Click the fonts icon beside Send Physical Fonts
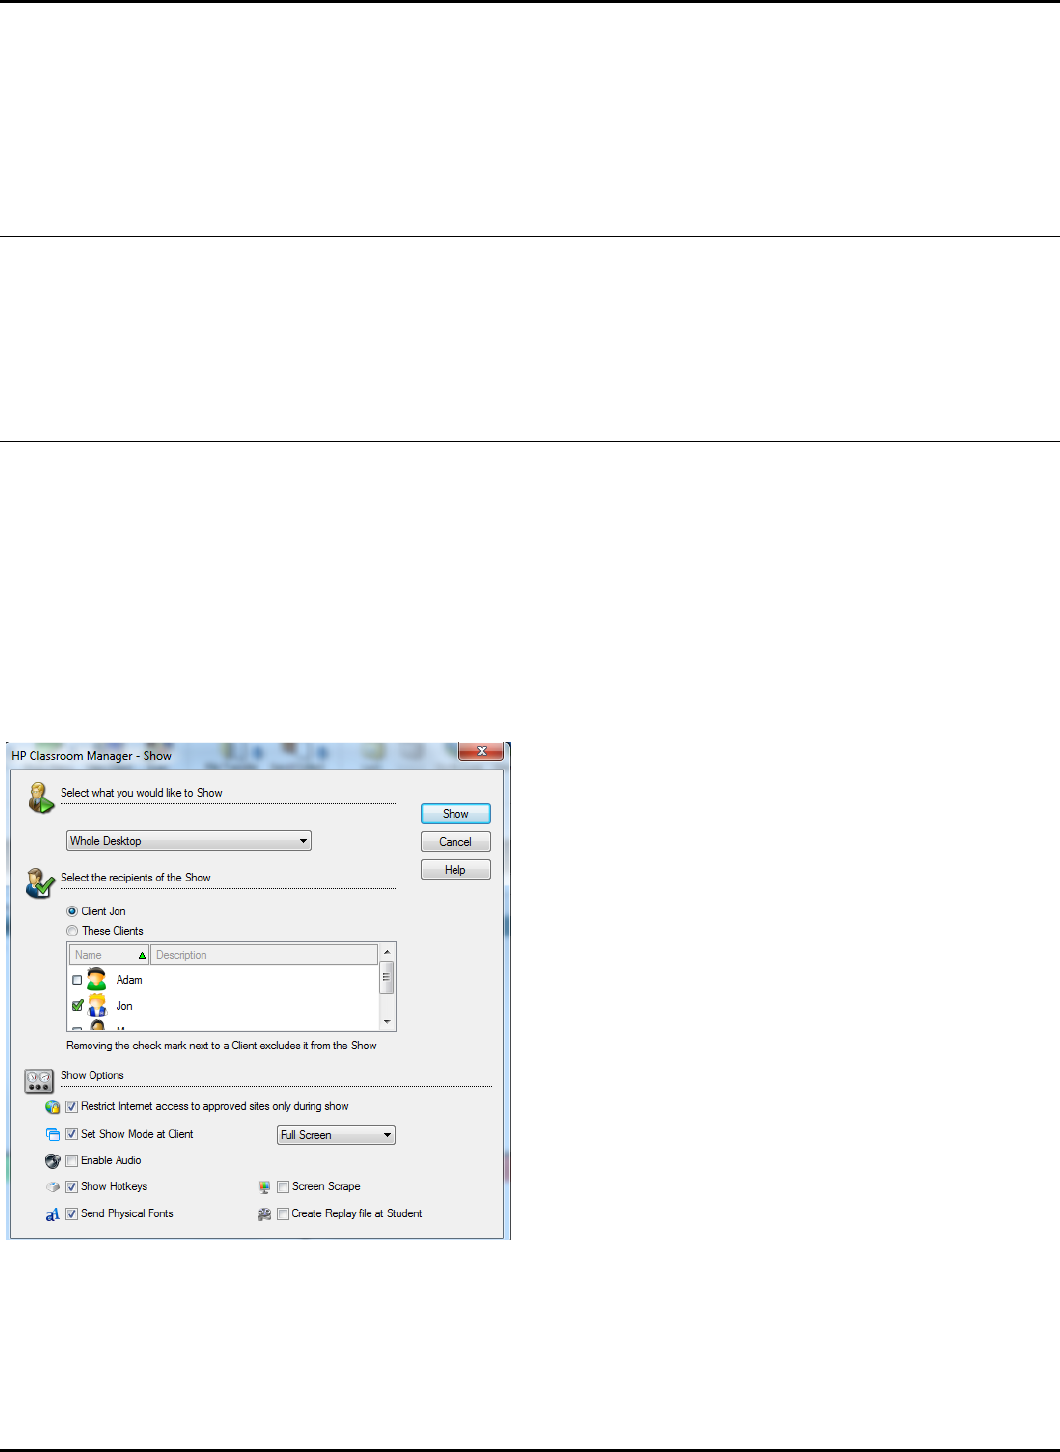The height and width of the screenshot is (1452, 1060). (x=53, y=1214)
